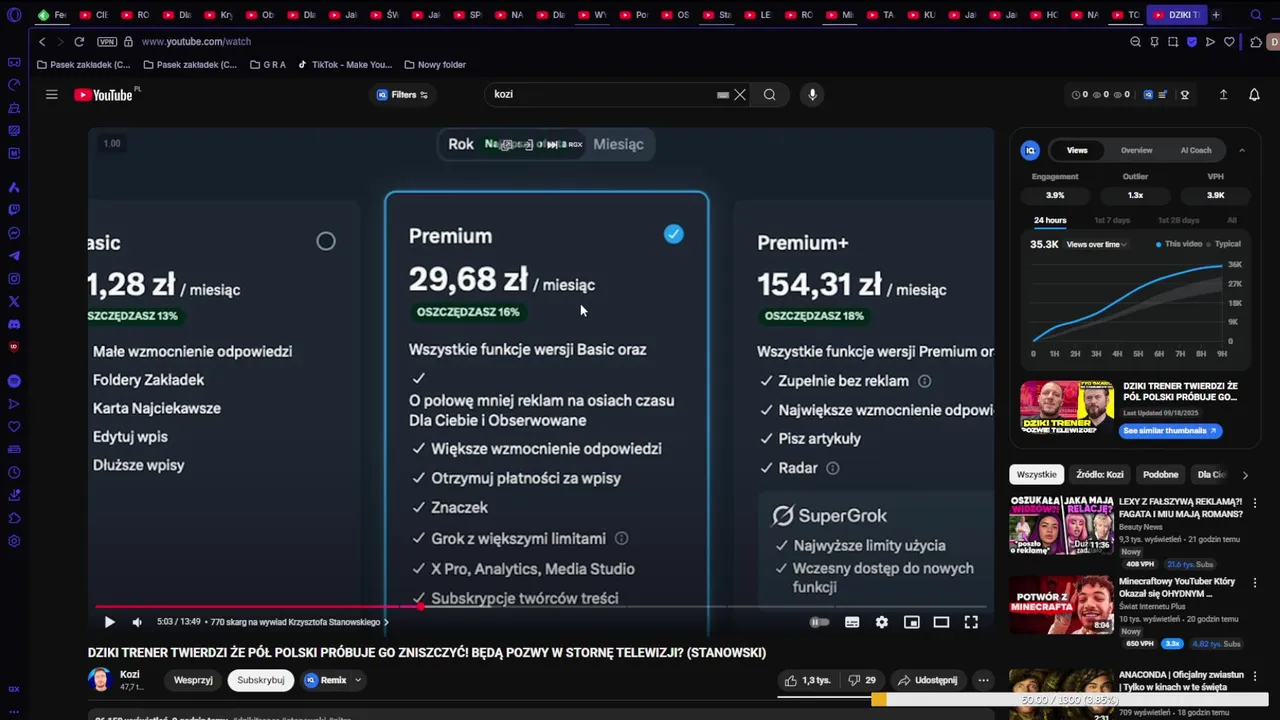This screenshot has width=1280, height=720.
Task: Expand the chapter title next to the timestamp
Action: (x=299, y=622)
